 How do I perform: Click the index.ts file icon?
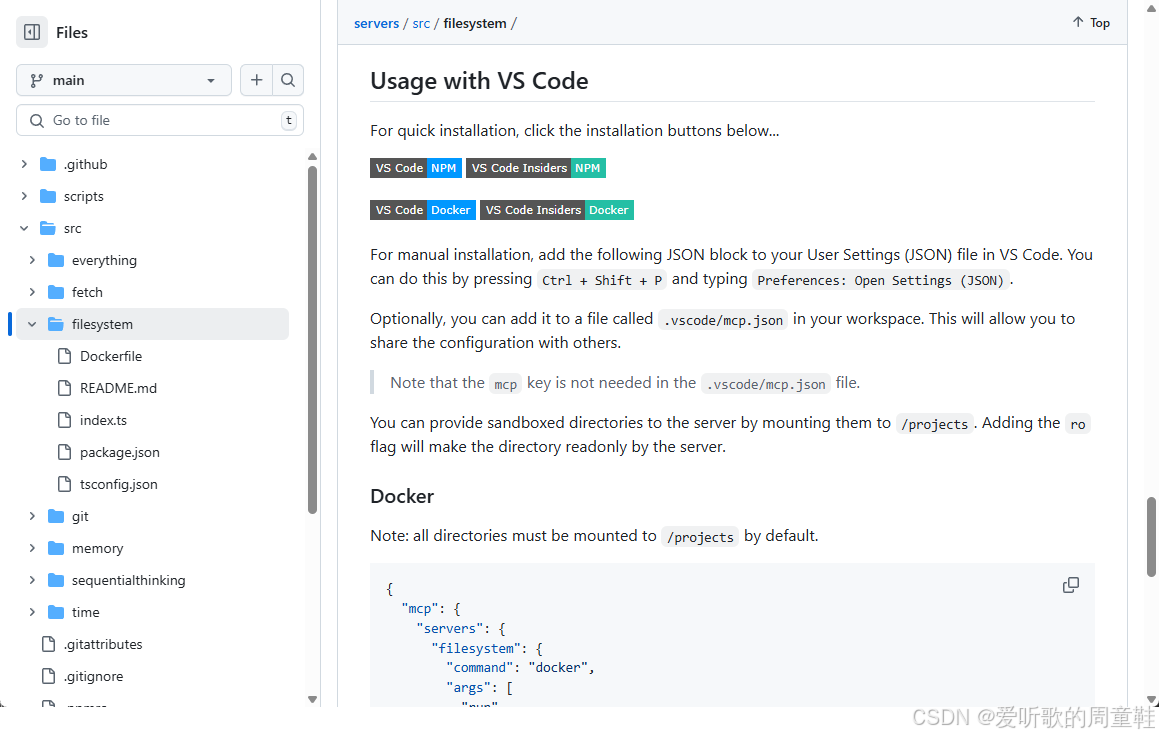(64, 420)
